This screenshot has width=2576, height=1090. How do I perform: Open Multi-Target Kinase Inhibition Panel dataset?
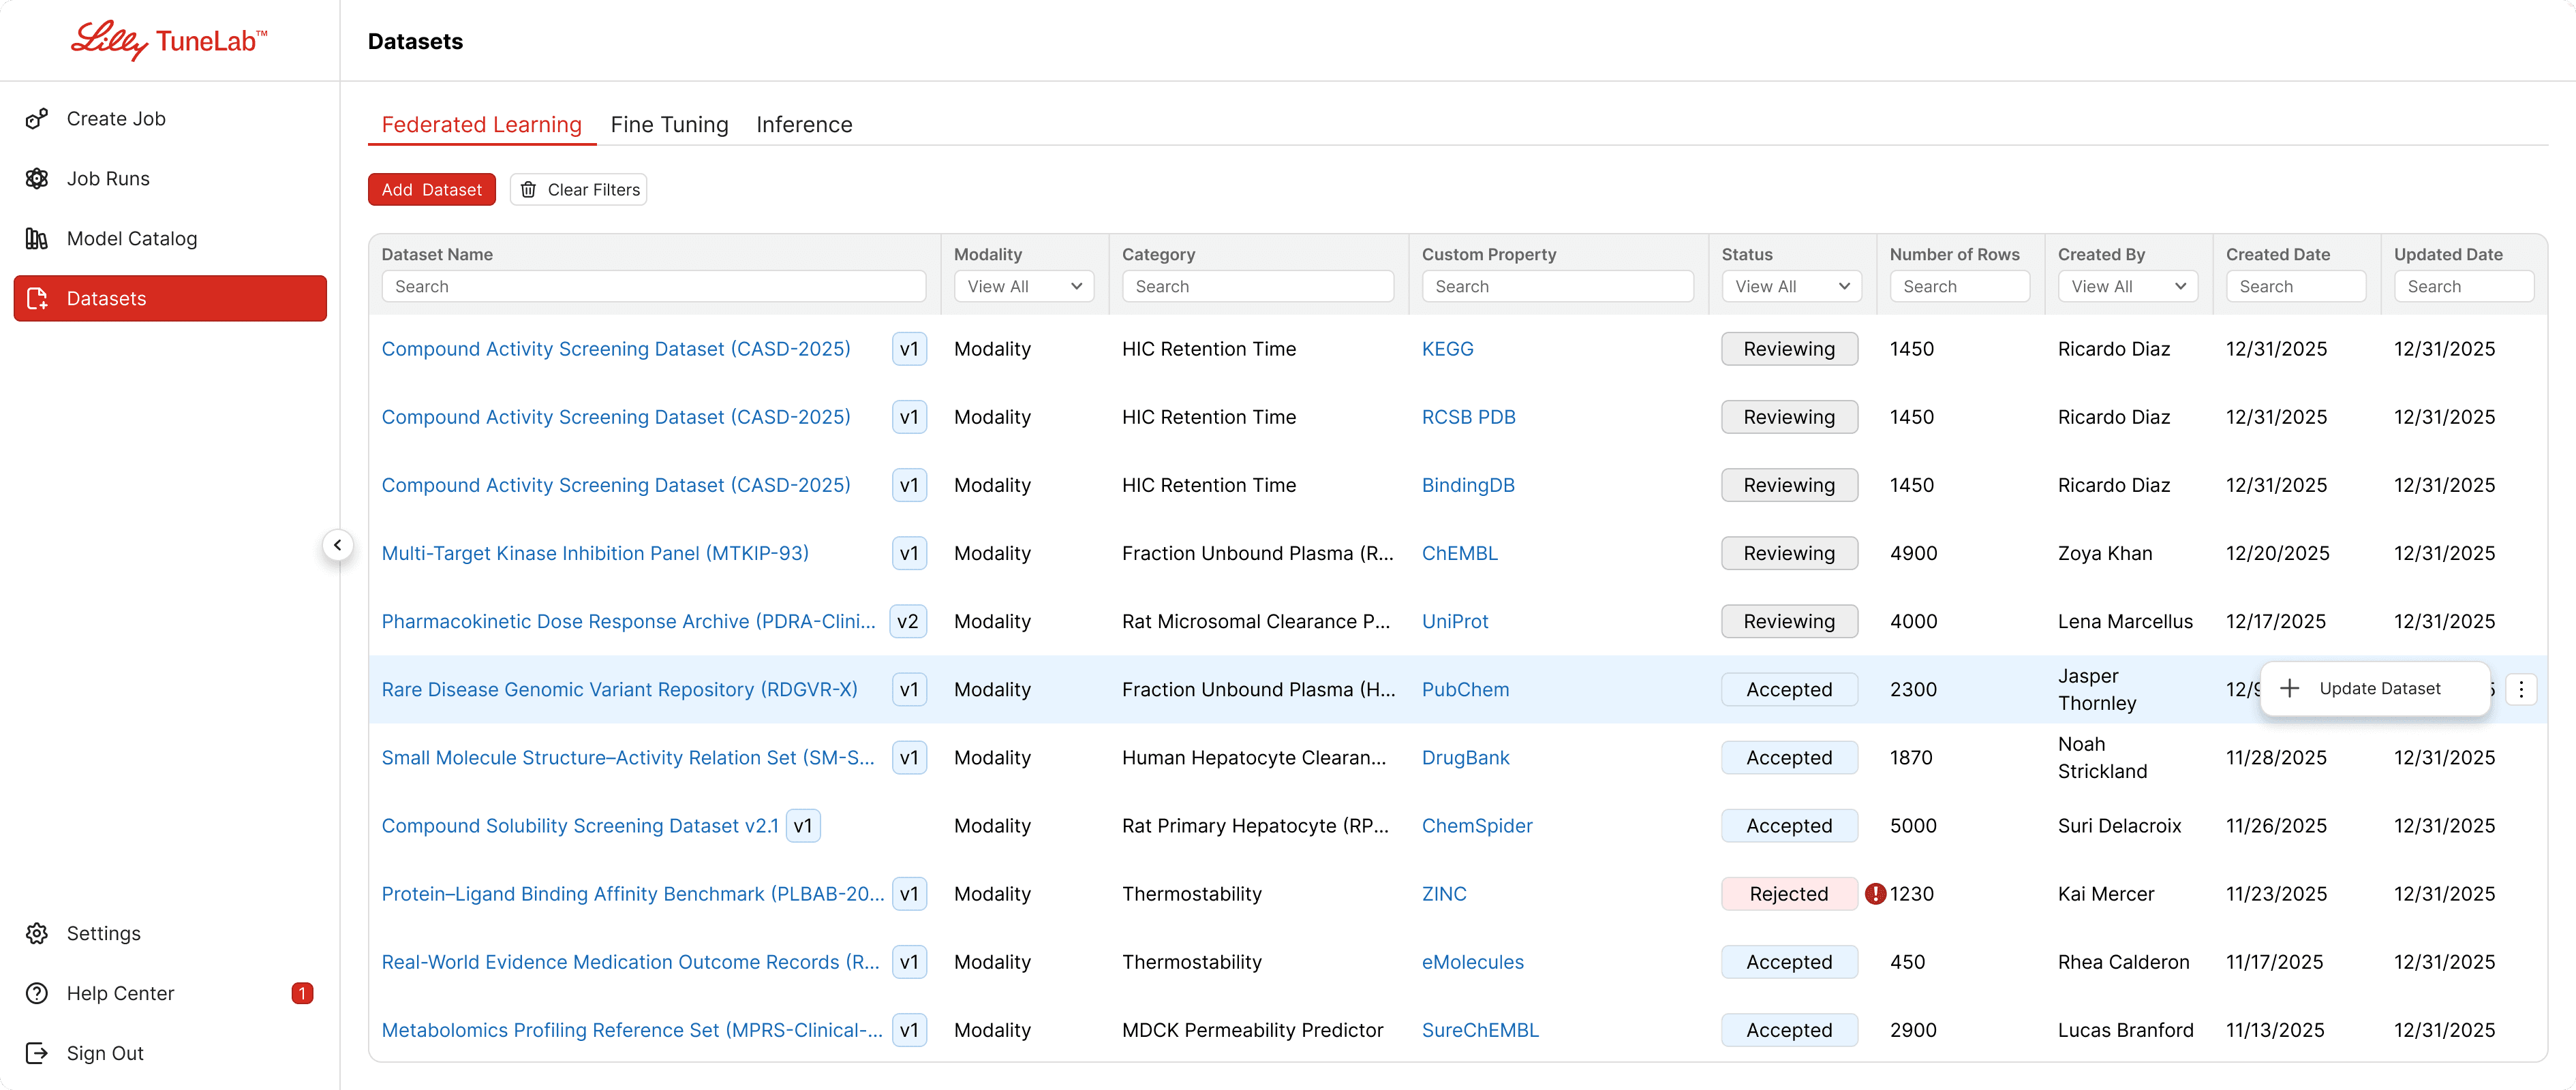point(595,553)
